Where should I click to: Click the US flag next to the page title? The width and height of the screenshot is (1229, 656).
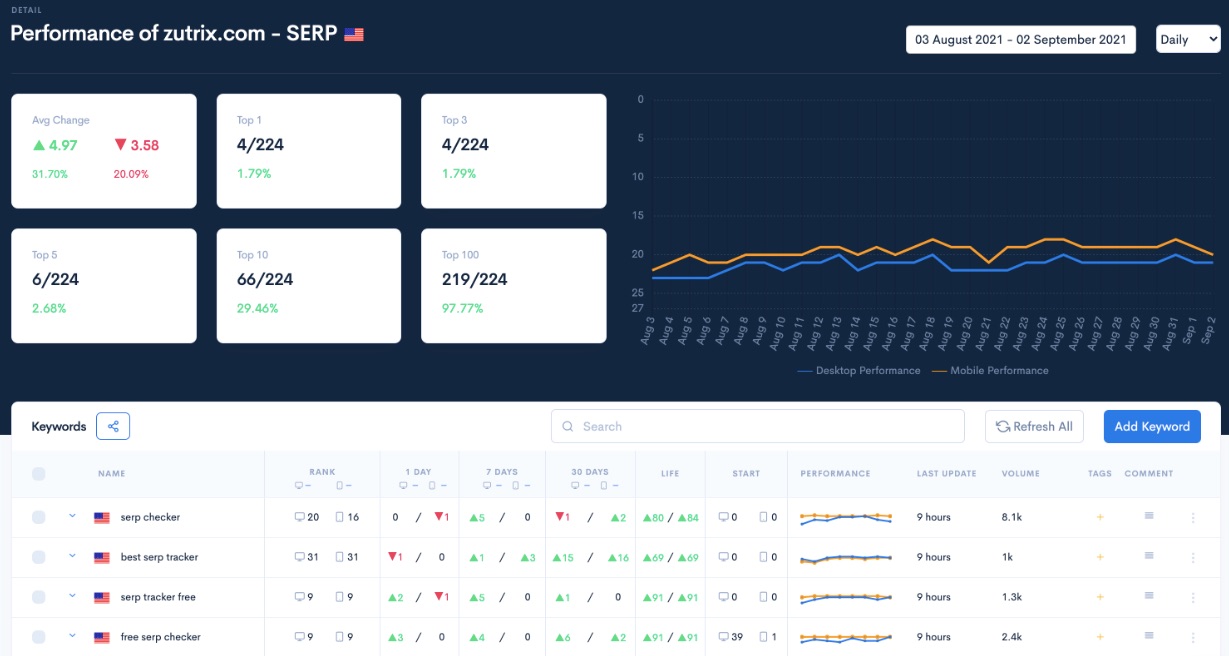[354, 34]
